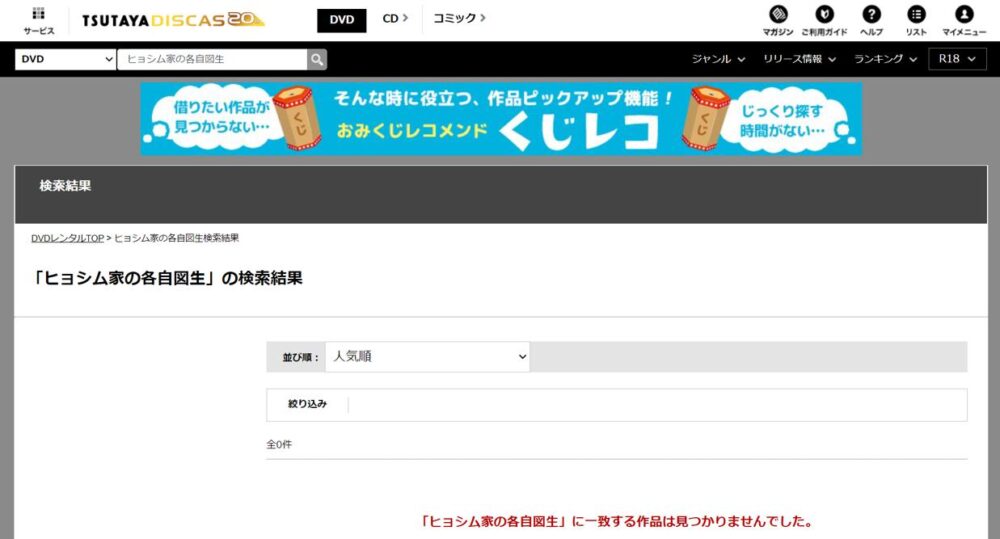Open the リスト icon
The image size is (1000, 539).
click(916, 20)
